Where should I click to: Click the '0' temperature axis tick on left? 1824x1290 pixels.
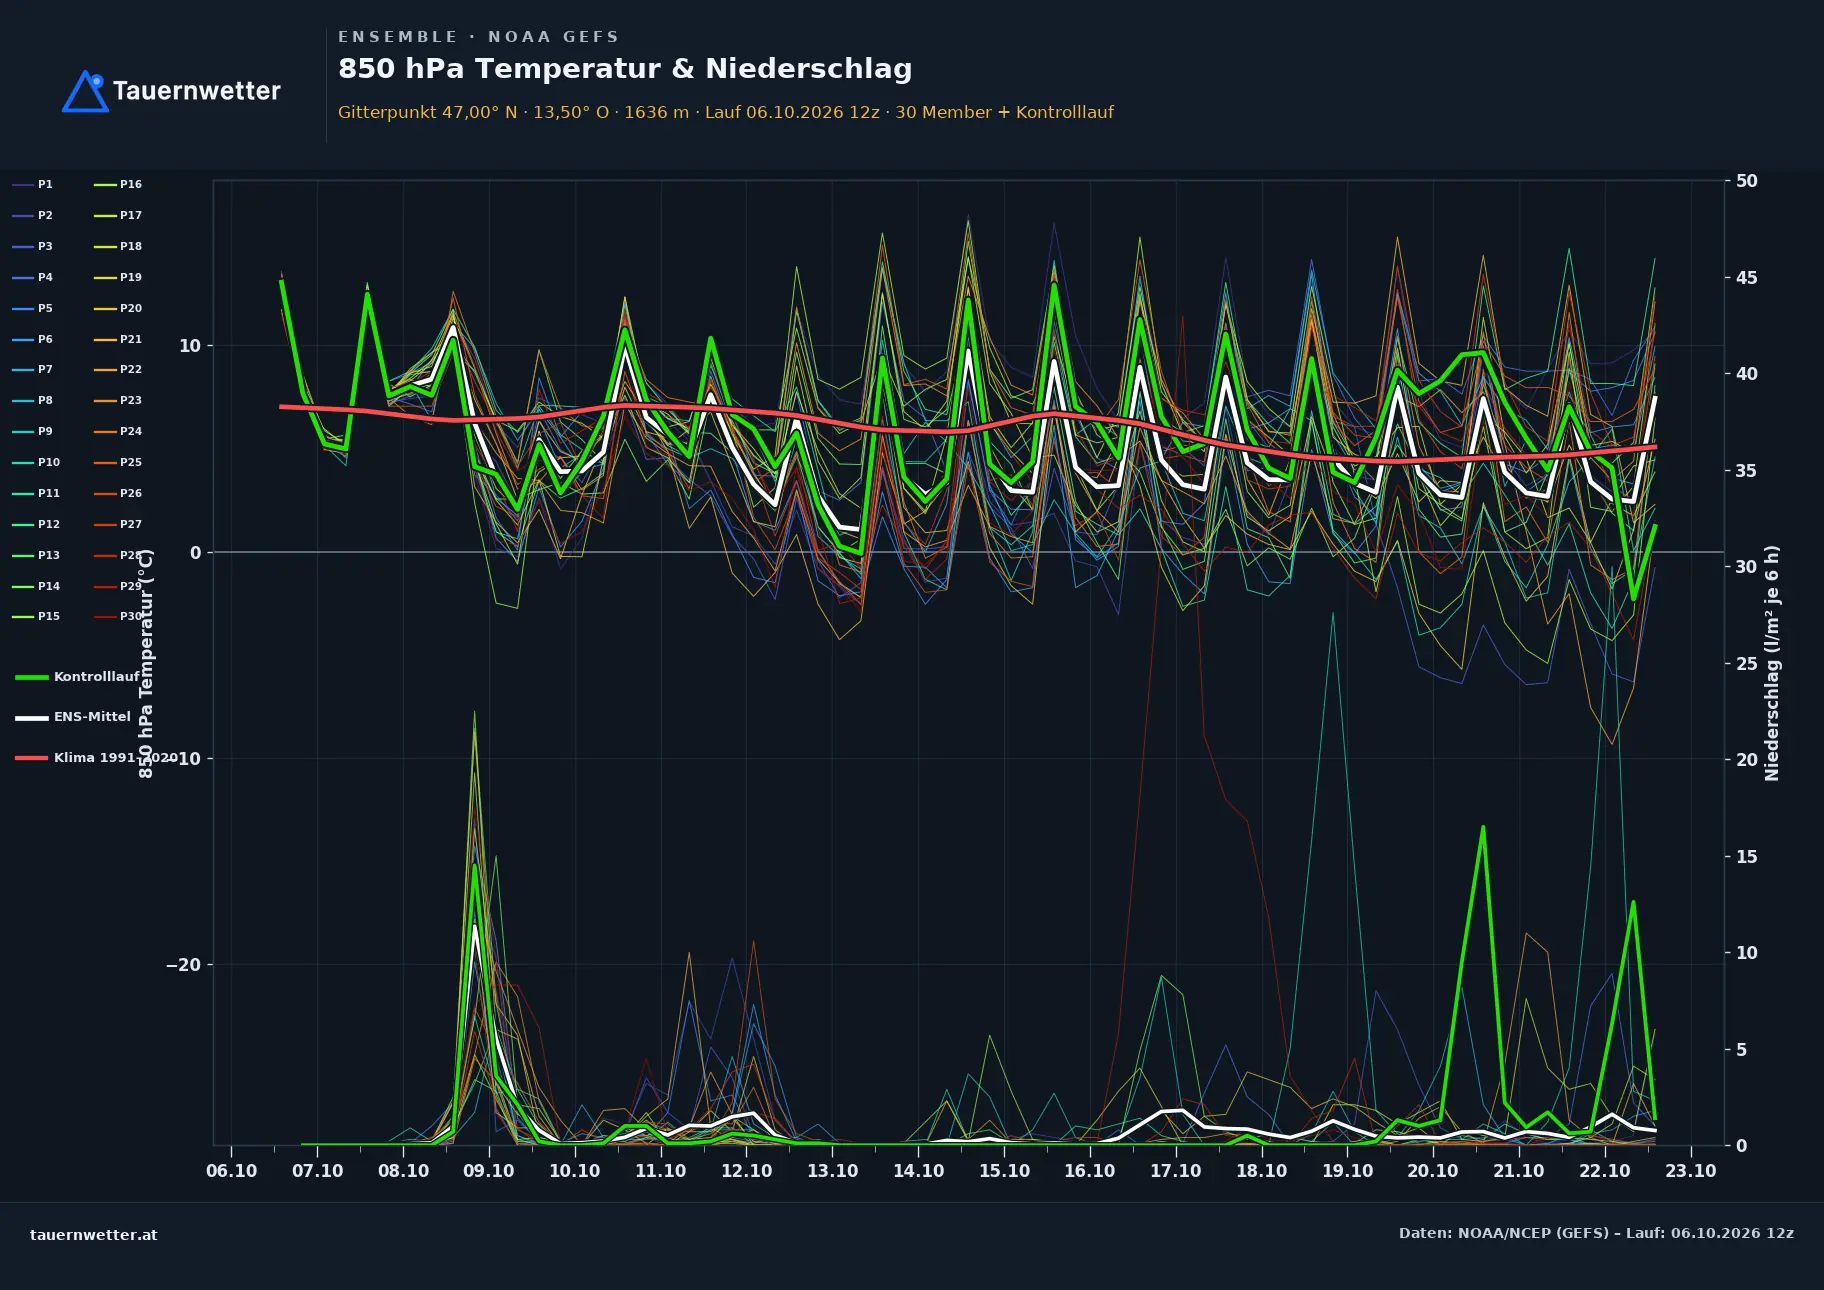[x=196, y=552]
